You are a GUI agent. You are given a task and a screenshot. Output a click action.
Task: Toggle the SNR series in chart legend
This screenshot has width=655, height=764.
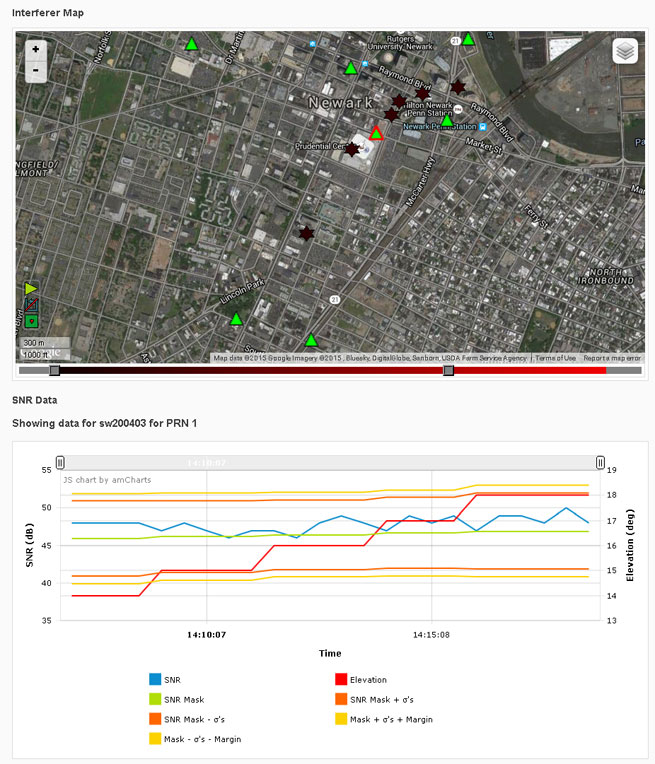pos(155,679)
